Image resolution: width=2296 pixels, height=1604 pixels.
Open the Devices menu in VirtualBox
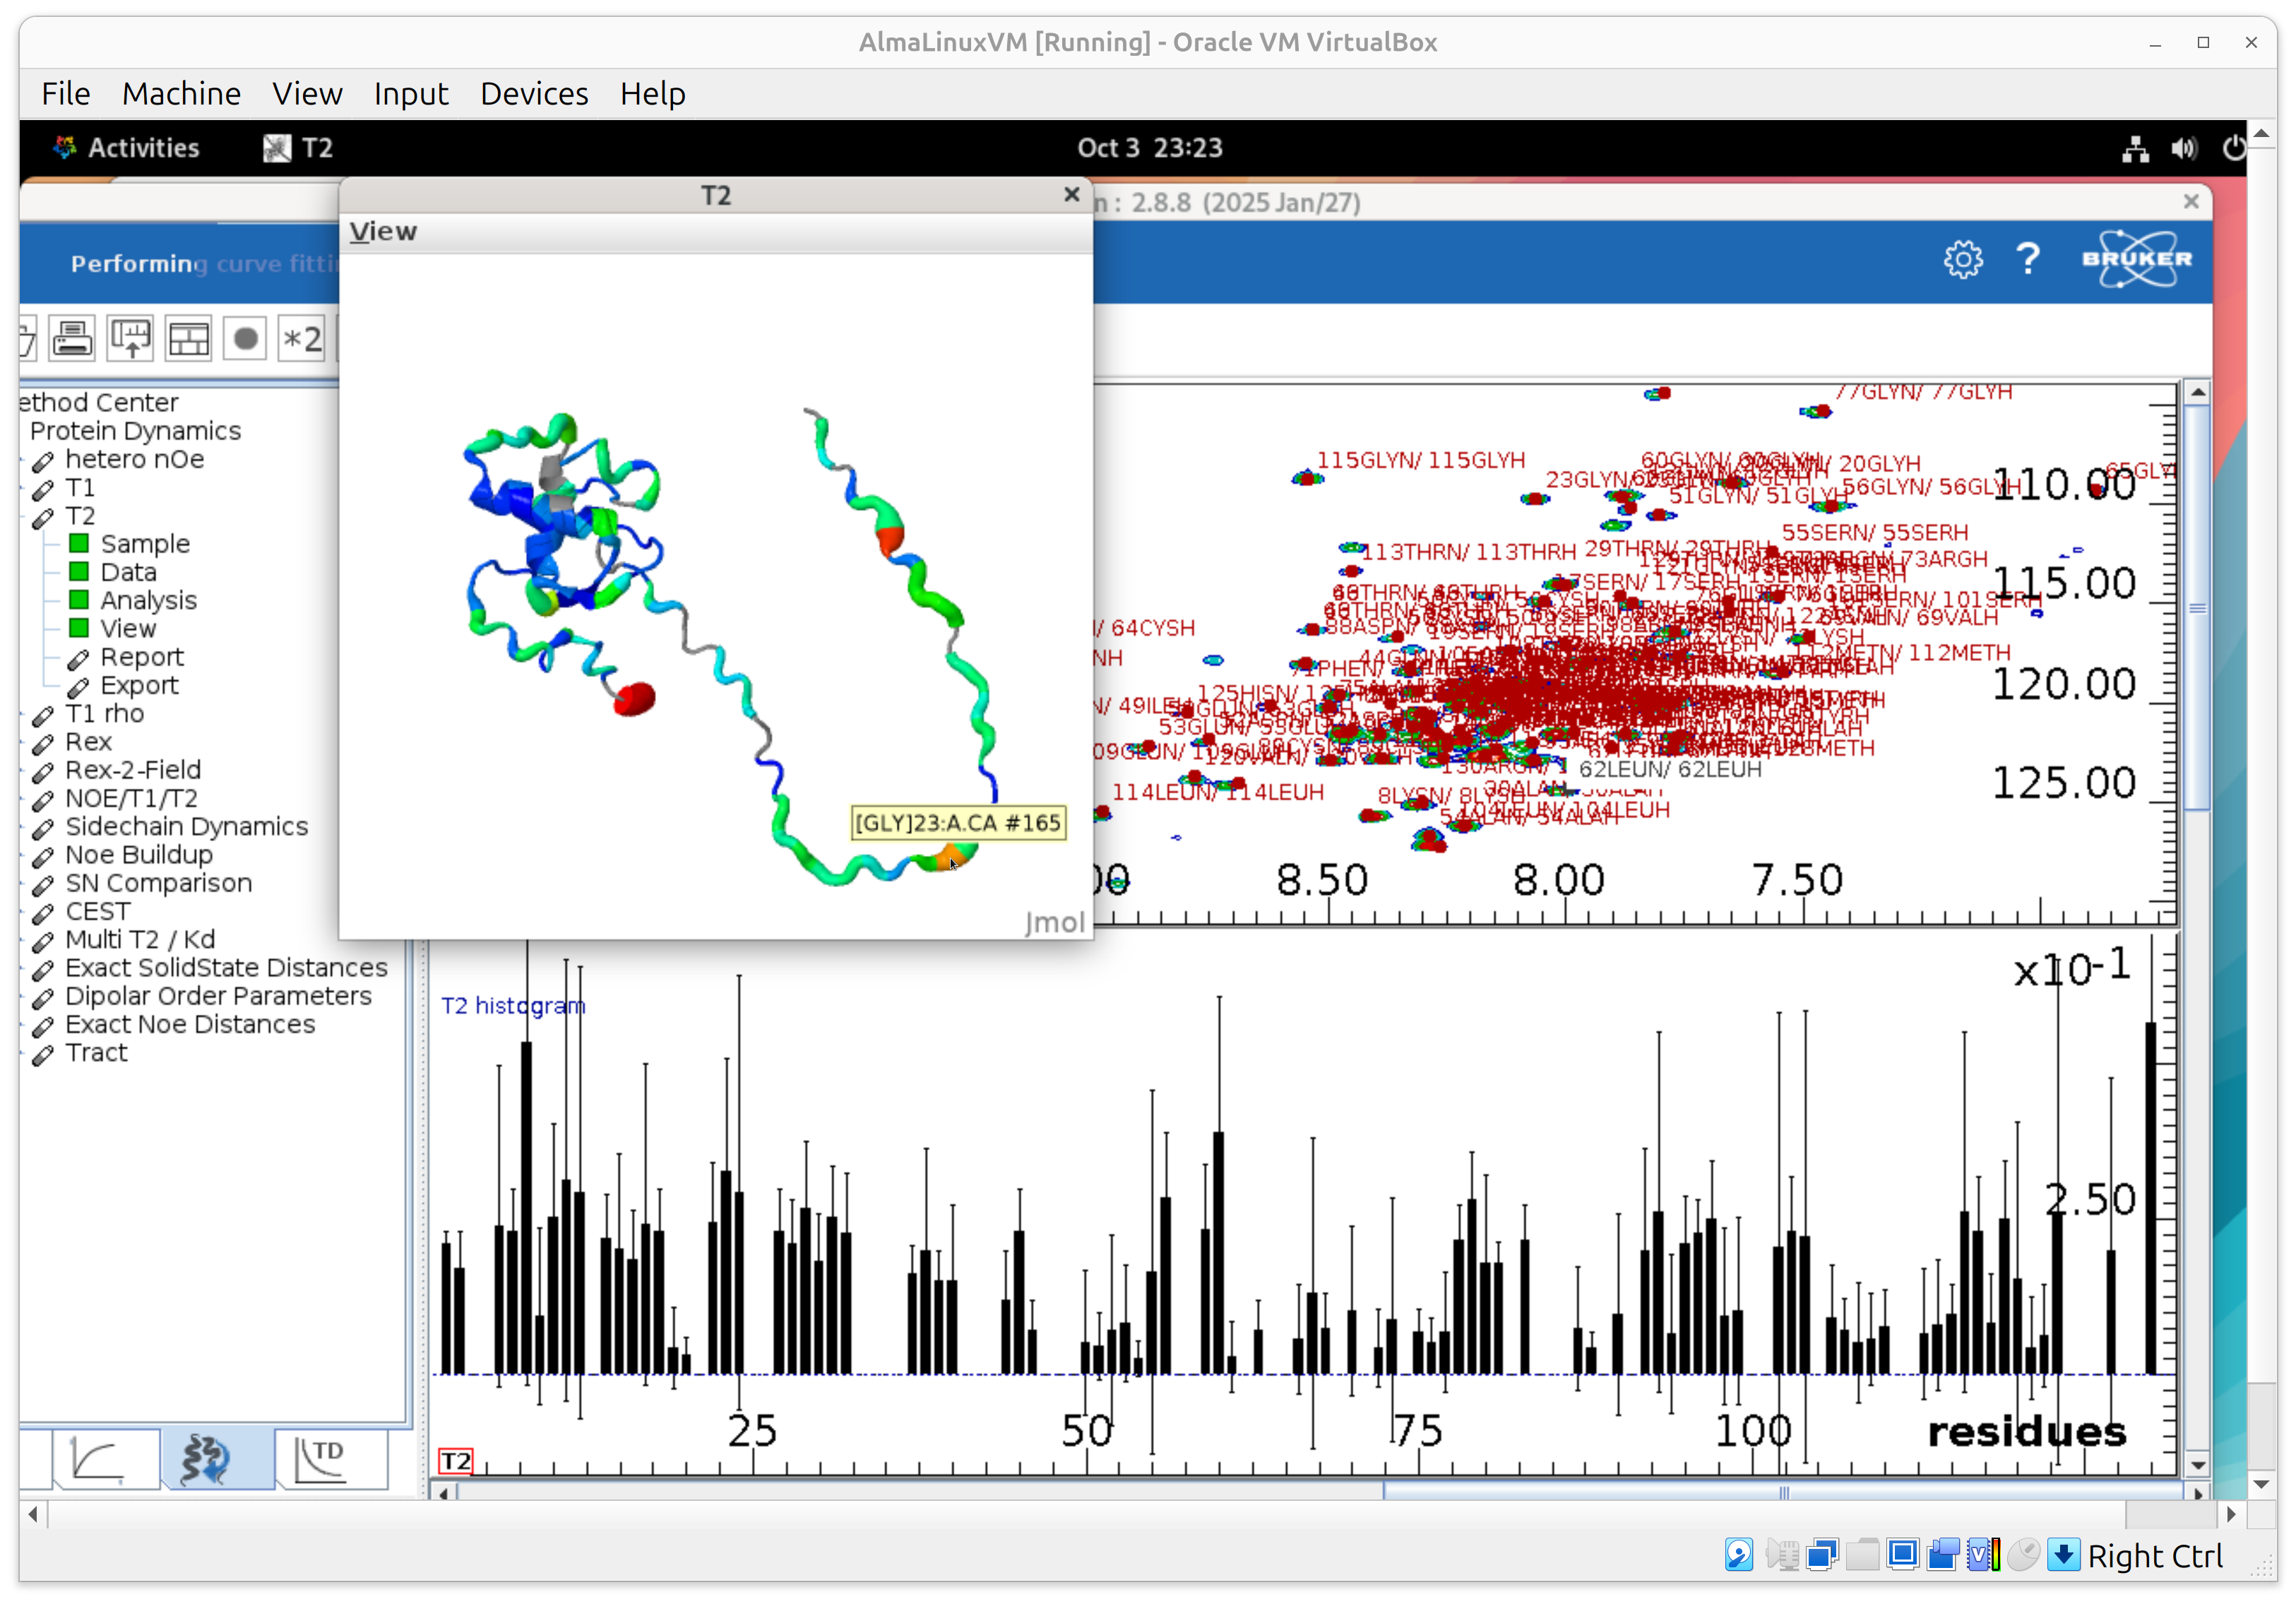click(533, 94)
